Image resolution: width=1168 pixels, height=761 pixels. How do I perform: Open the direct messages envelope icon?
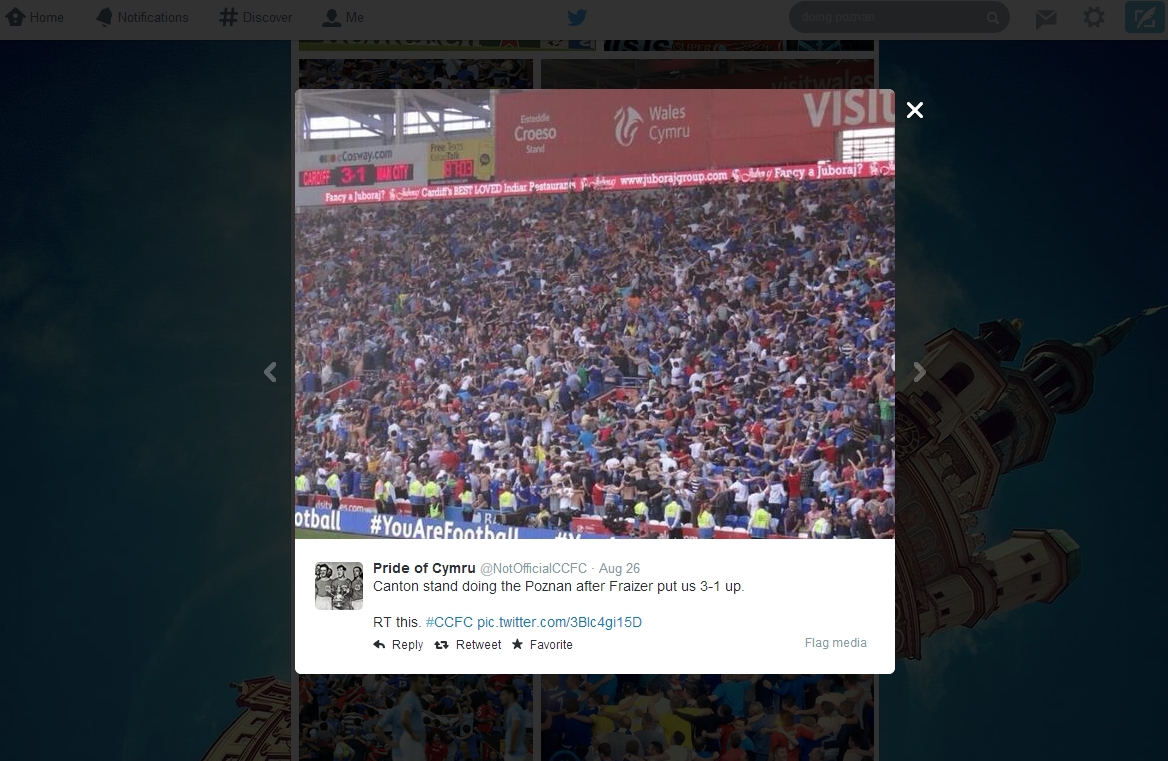tap(1046, 18)
